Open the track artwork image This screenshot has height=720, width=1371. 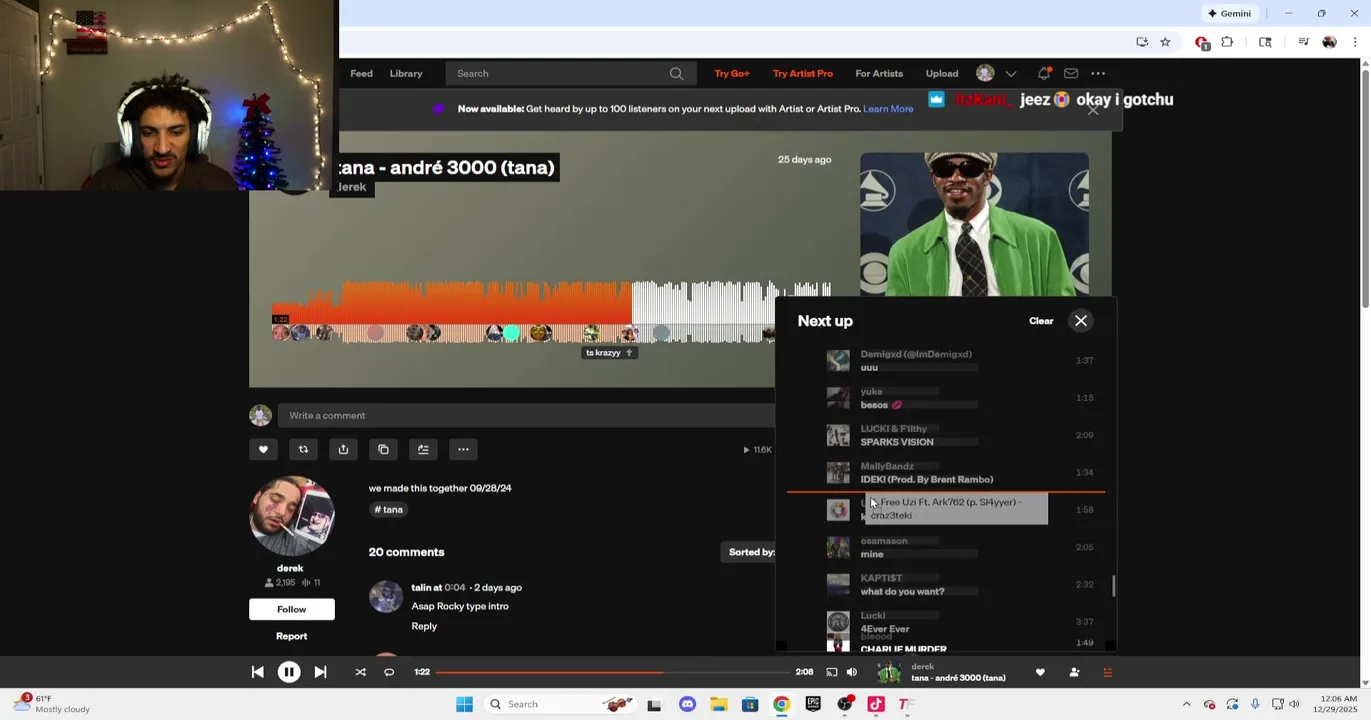pos(974,225)
